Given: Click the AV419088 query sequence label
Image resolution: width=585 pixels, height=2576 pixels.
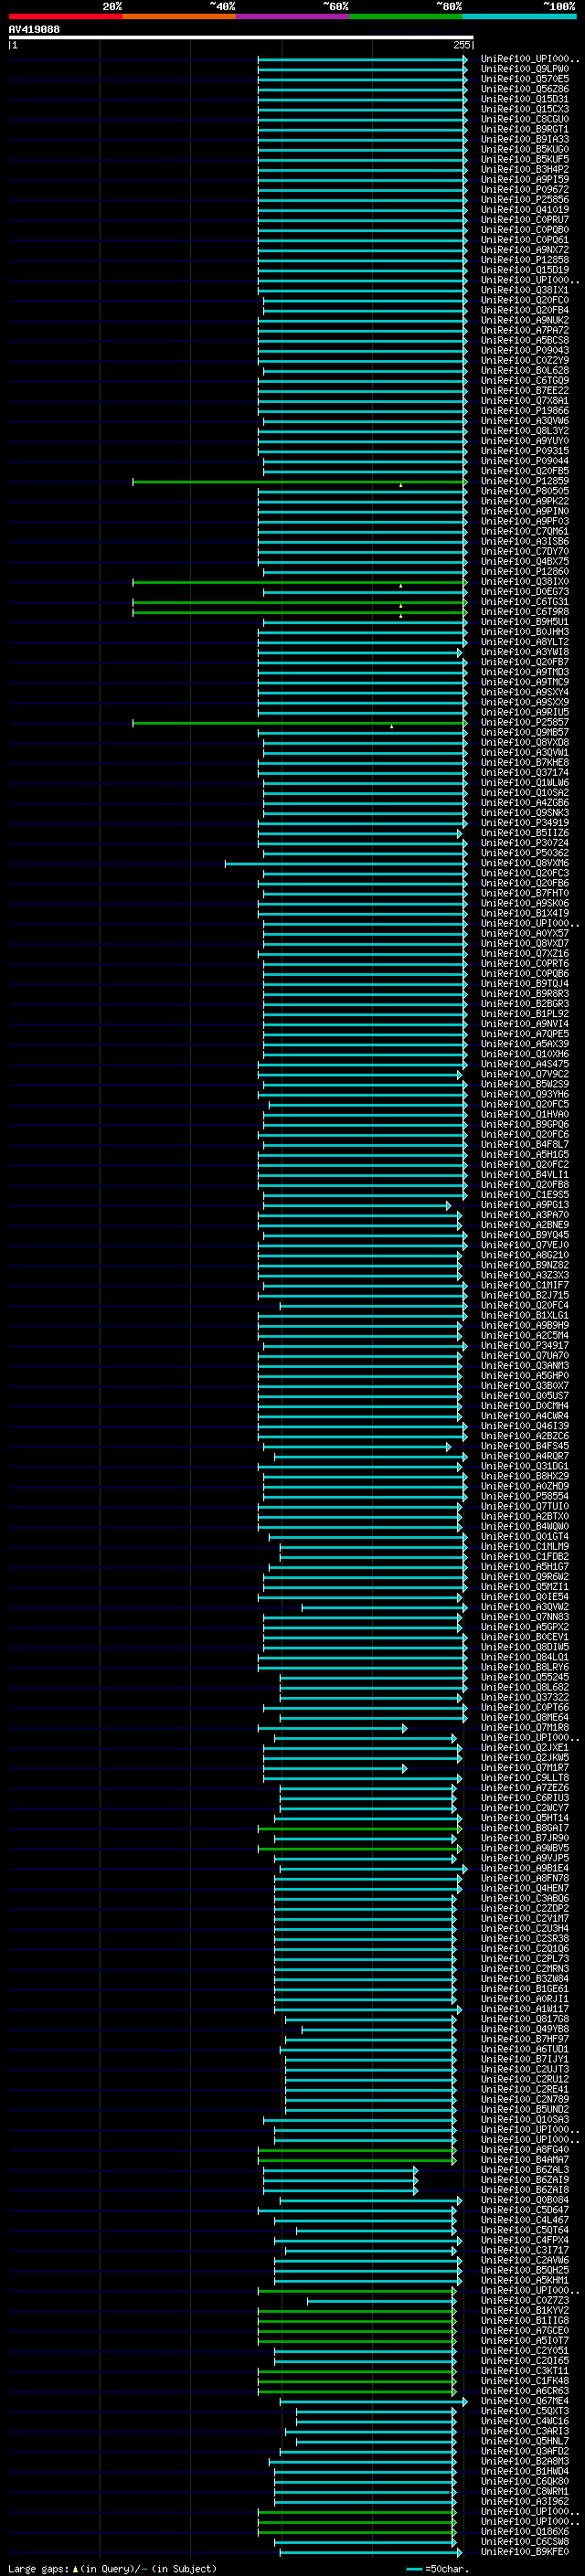Looking at the screenshot, I should click(x=34, y=29).
